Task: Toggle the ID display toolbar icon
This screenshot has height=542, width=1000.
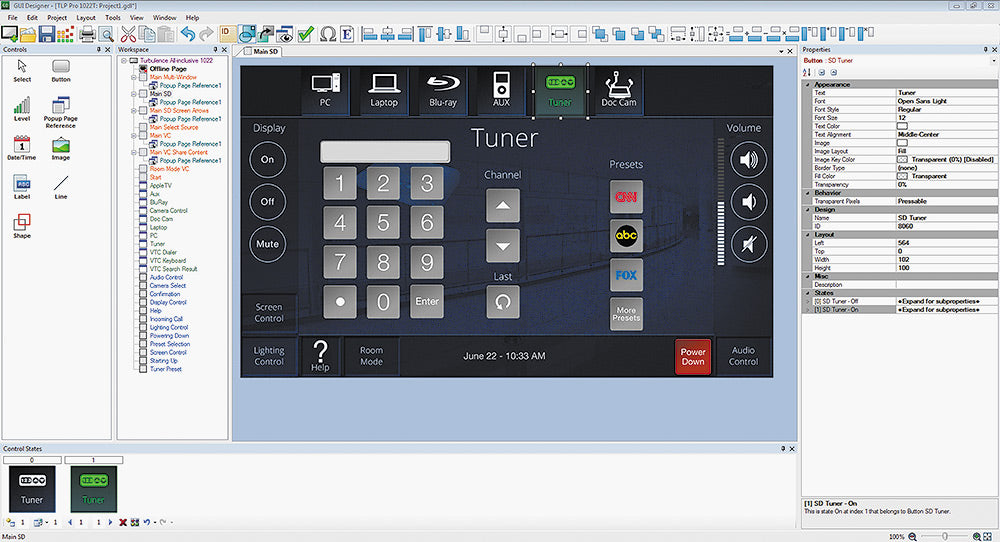Action: pyautogui.click(x=228, y=34)
